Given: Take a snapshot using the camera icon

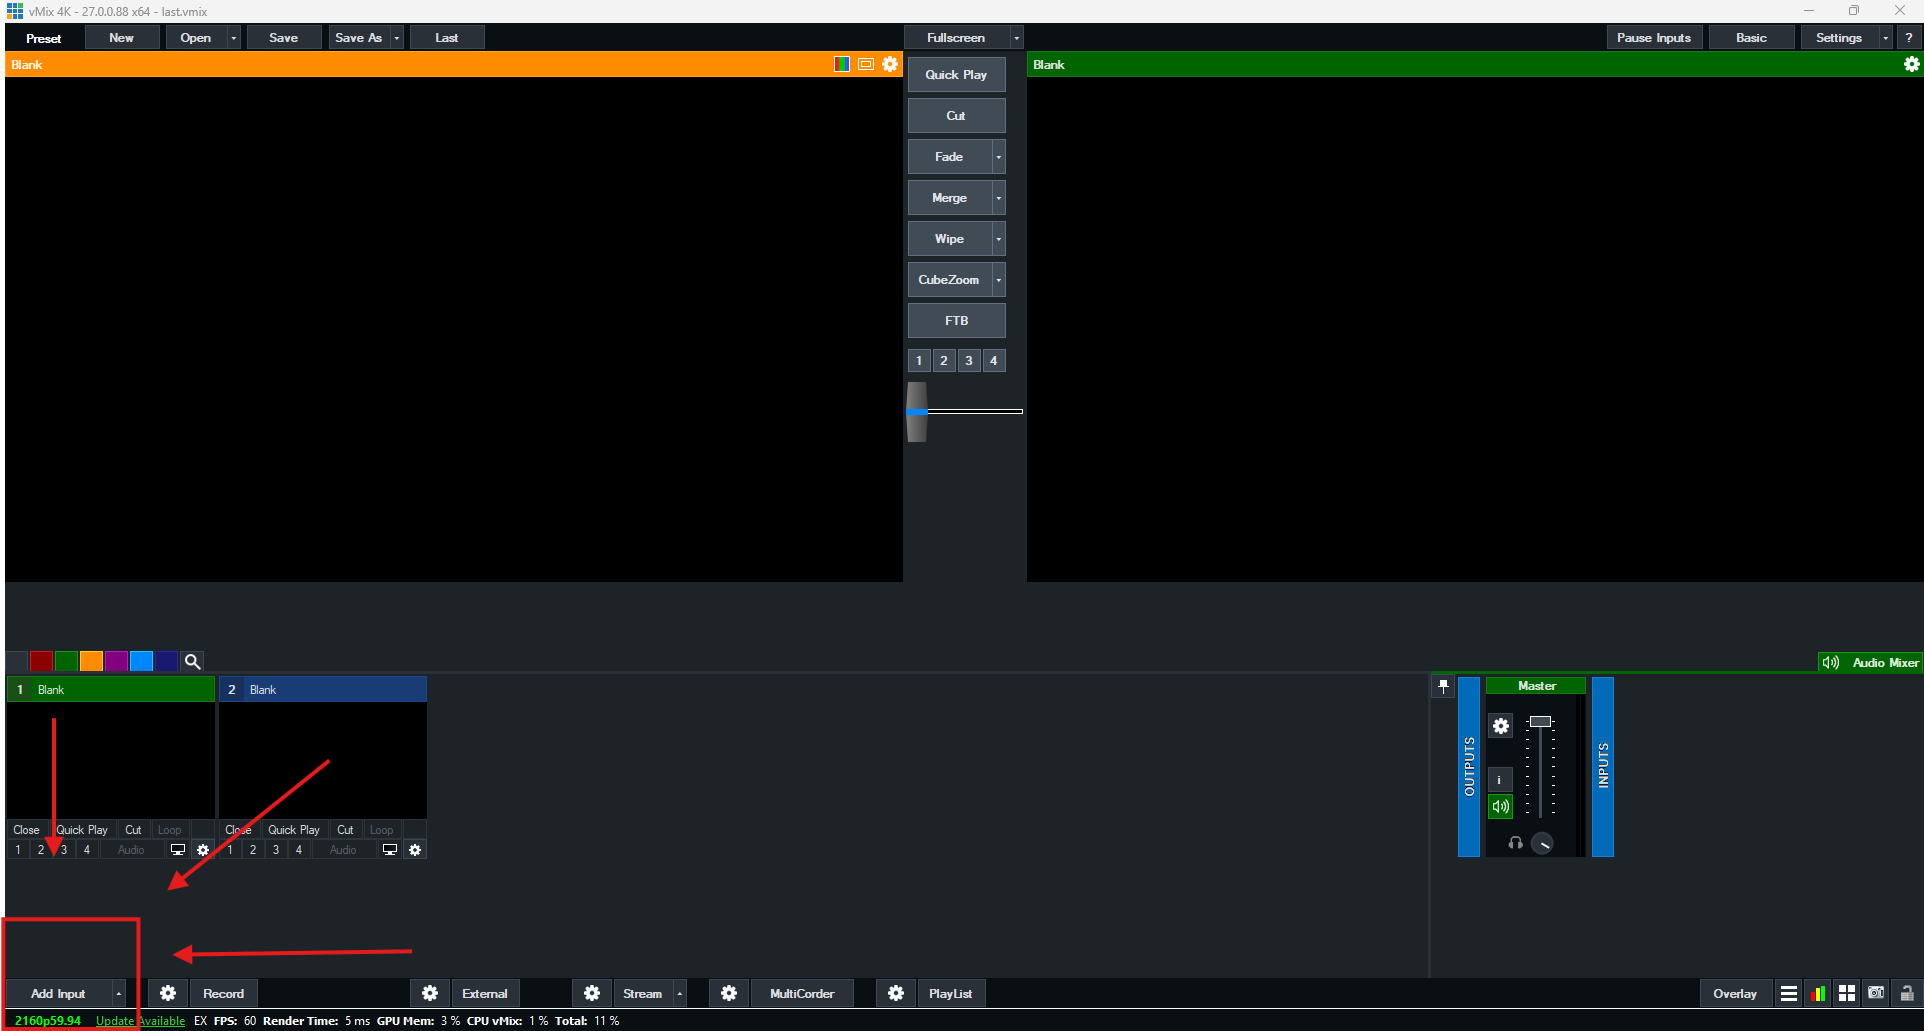Looking at the screenshot, I should 1875,993.
